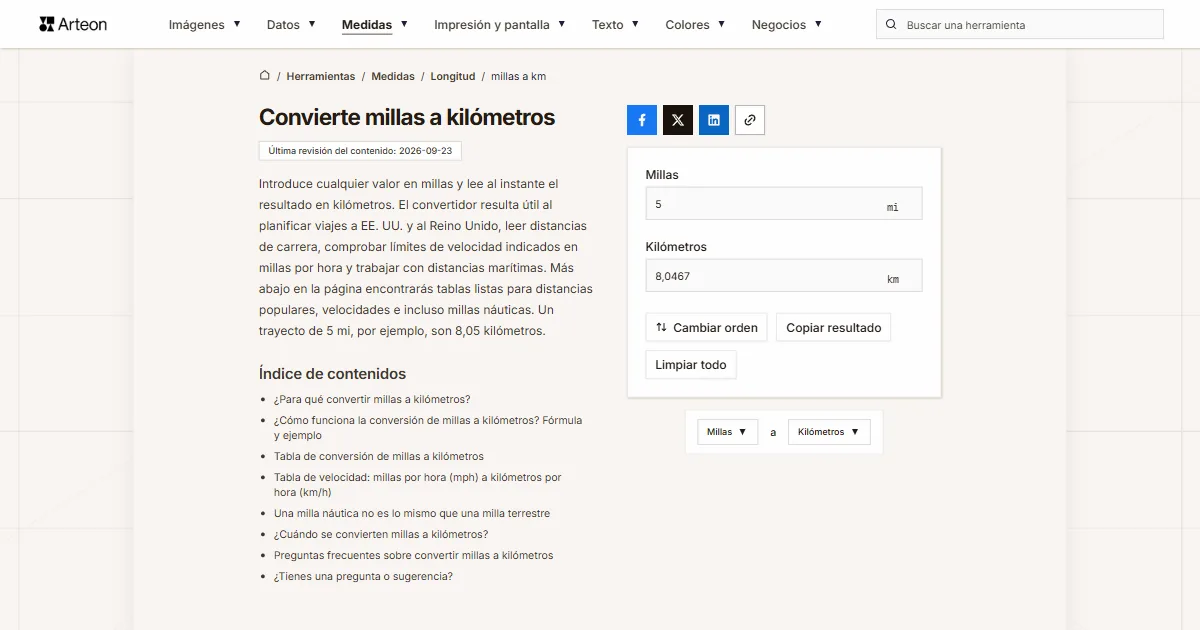Open 'Una milla náutica no es lo mismo' link
Image resolution: width=1200 pixels, height=630 pixels.
point(412,513)
